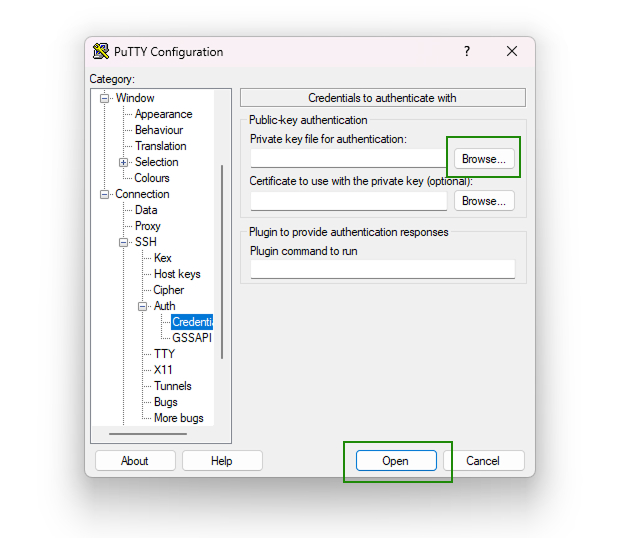Click the Cancel button
The image size is (622, 538).
482,461
